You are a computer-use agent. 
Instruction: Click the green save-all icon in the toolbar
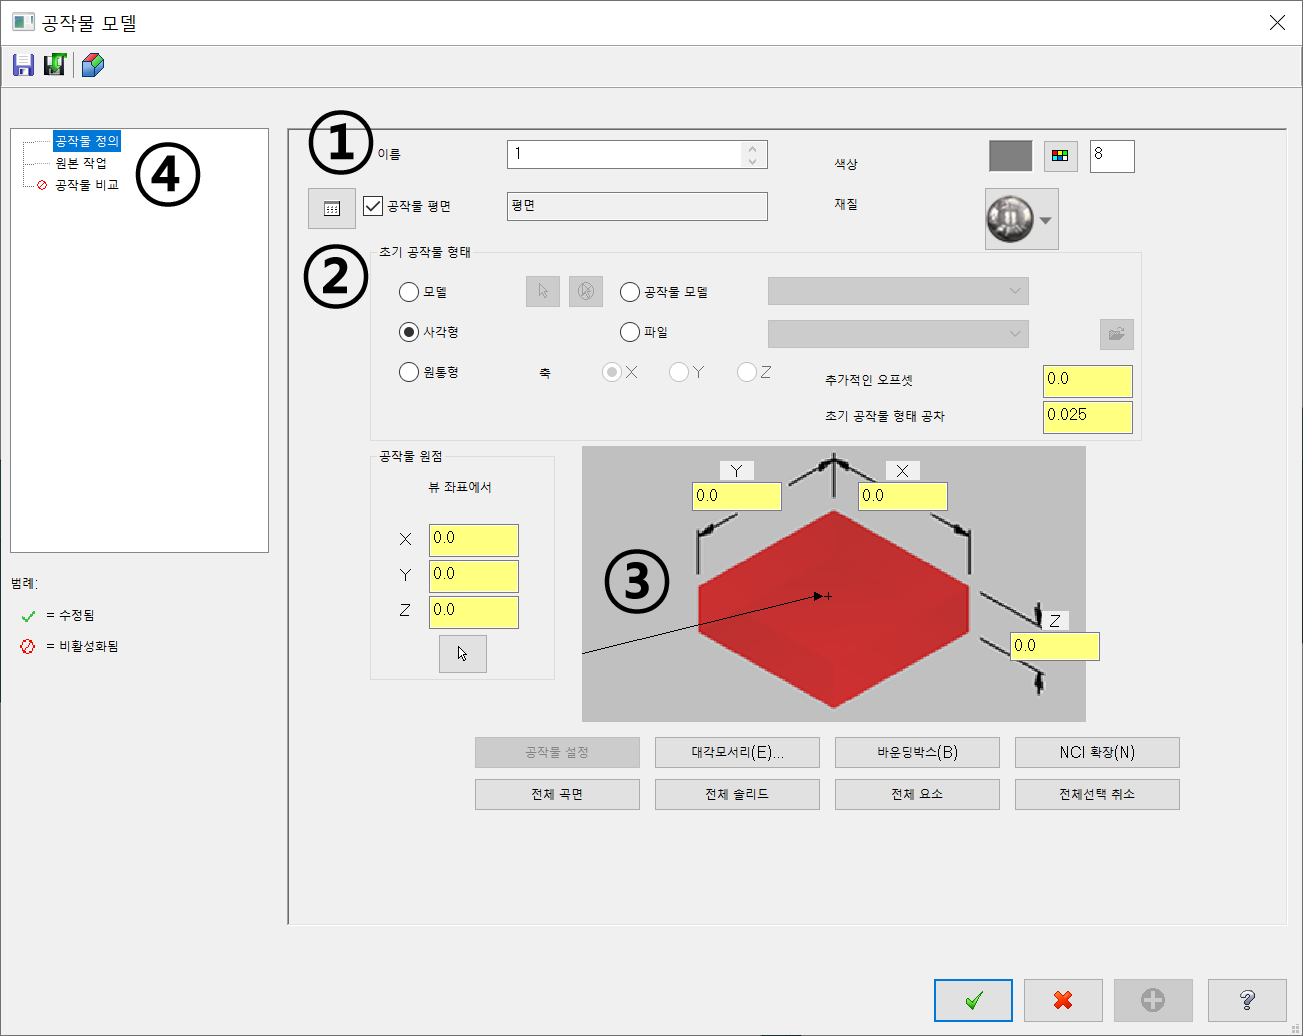55,65
